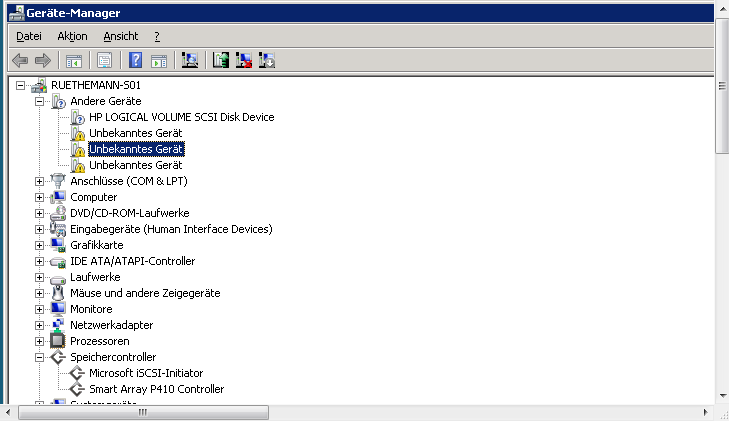Expand the Laufwerke branch
The height and width of the screenshot is (421, 729).
40,277
